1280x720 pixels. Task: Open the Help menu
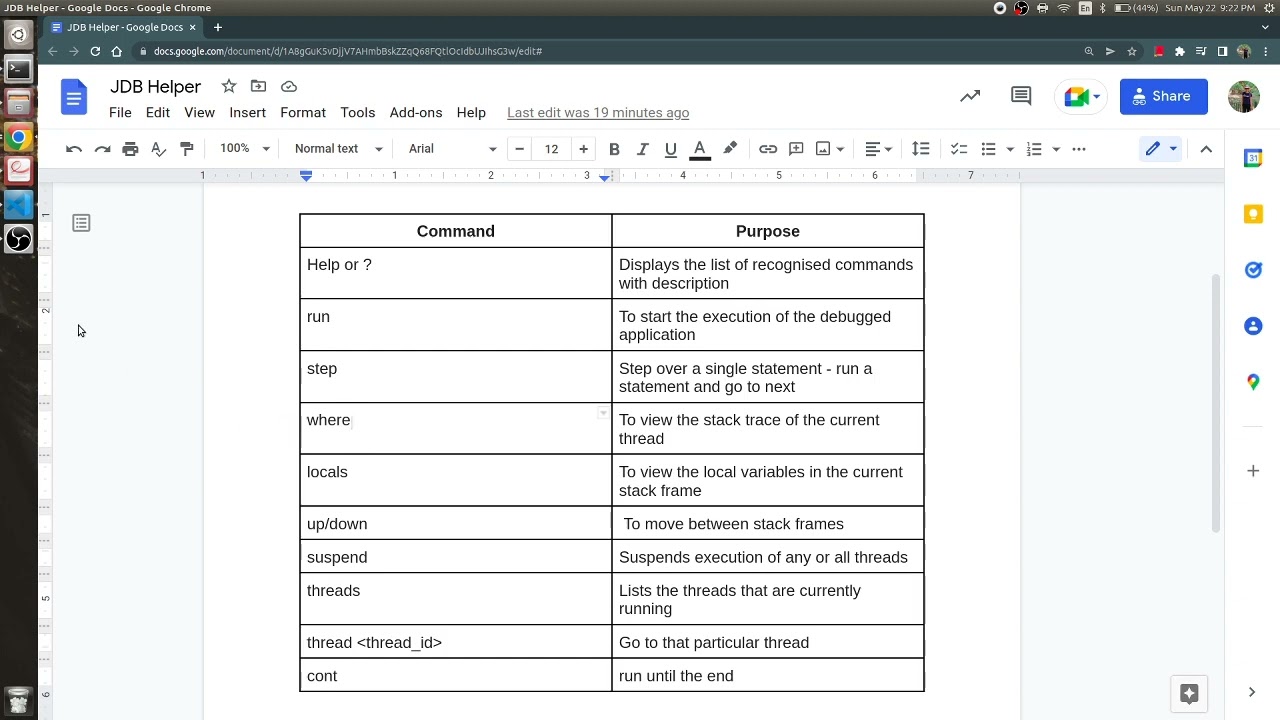tap(471, 113)
